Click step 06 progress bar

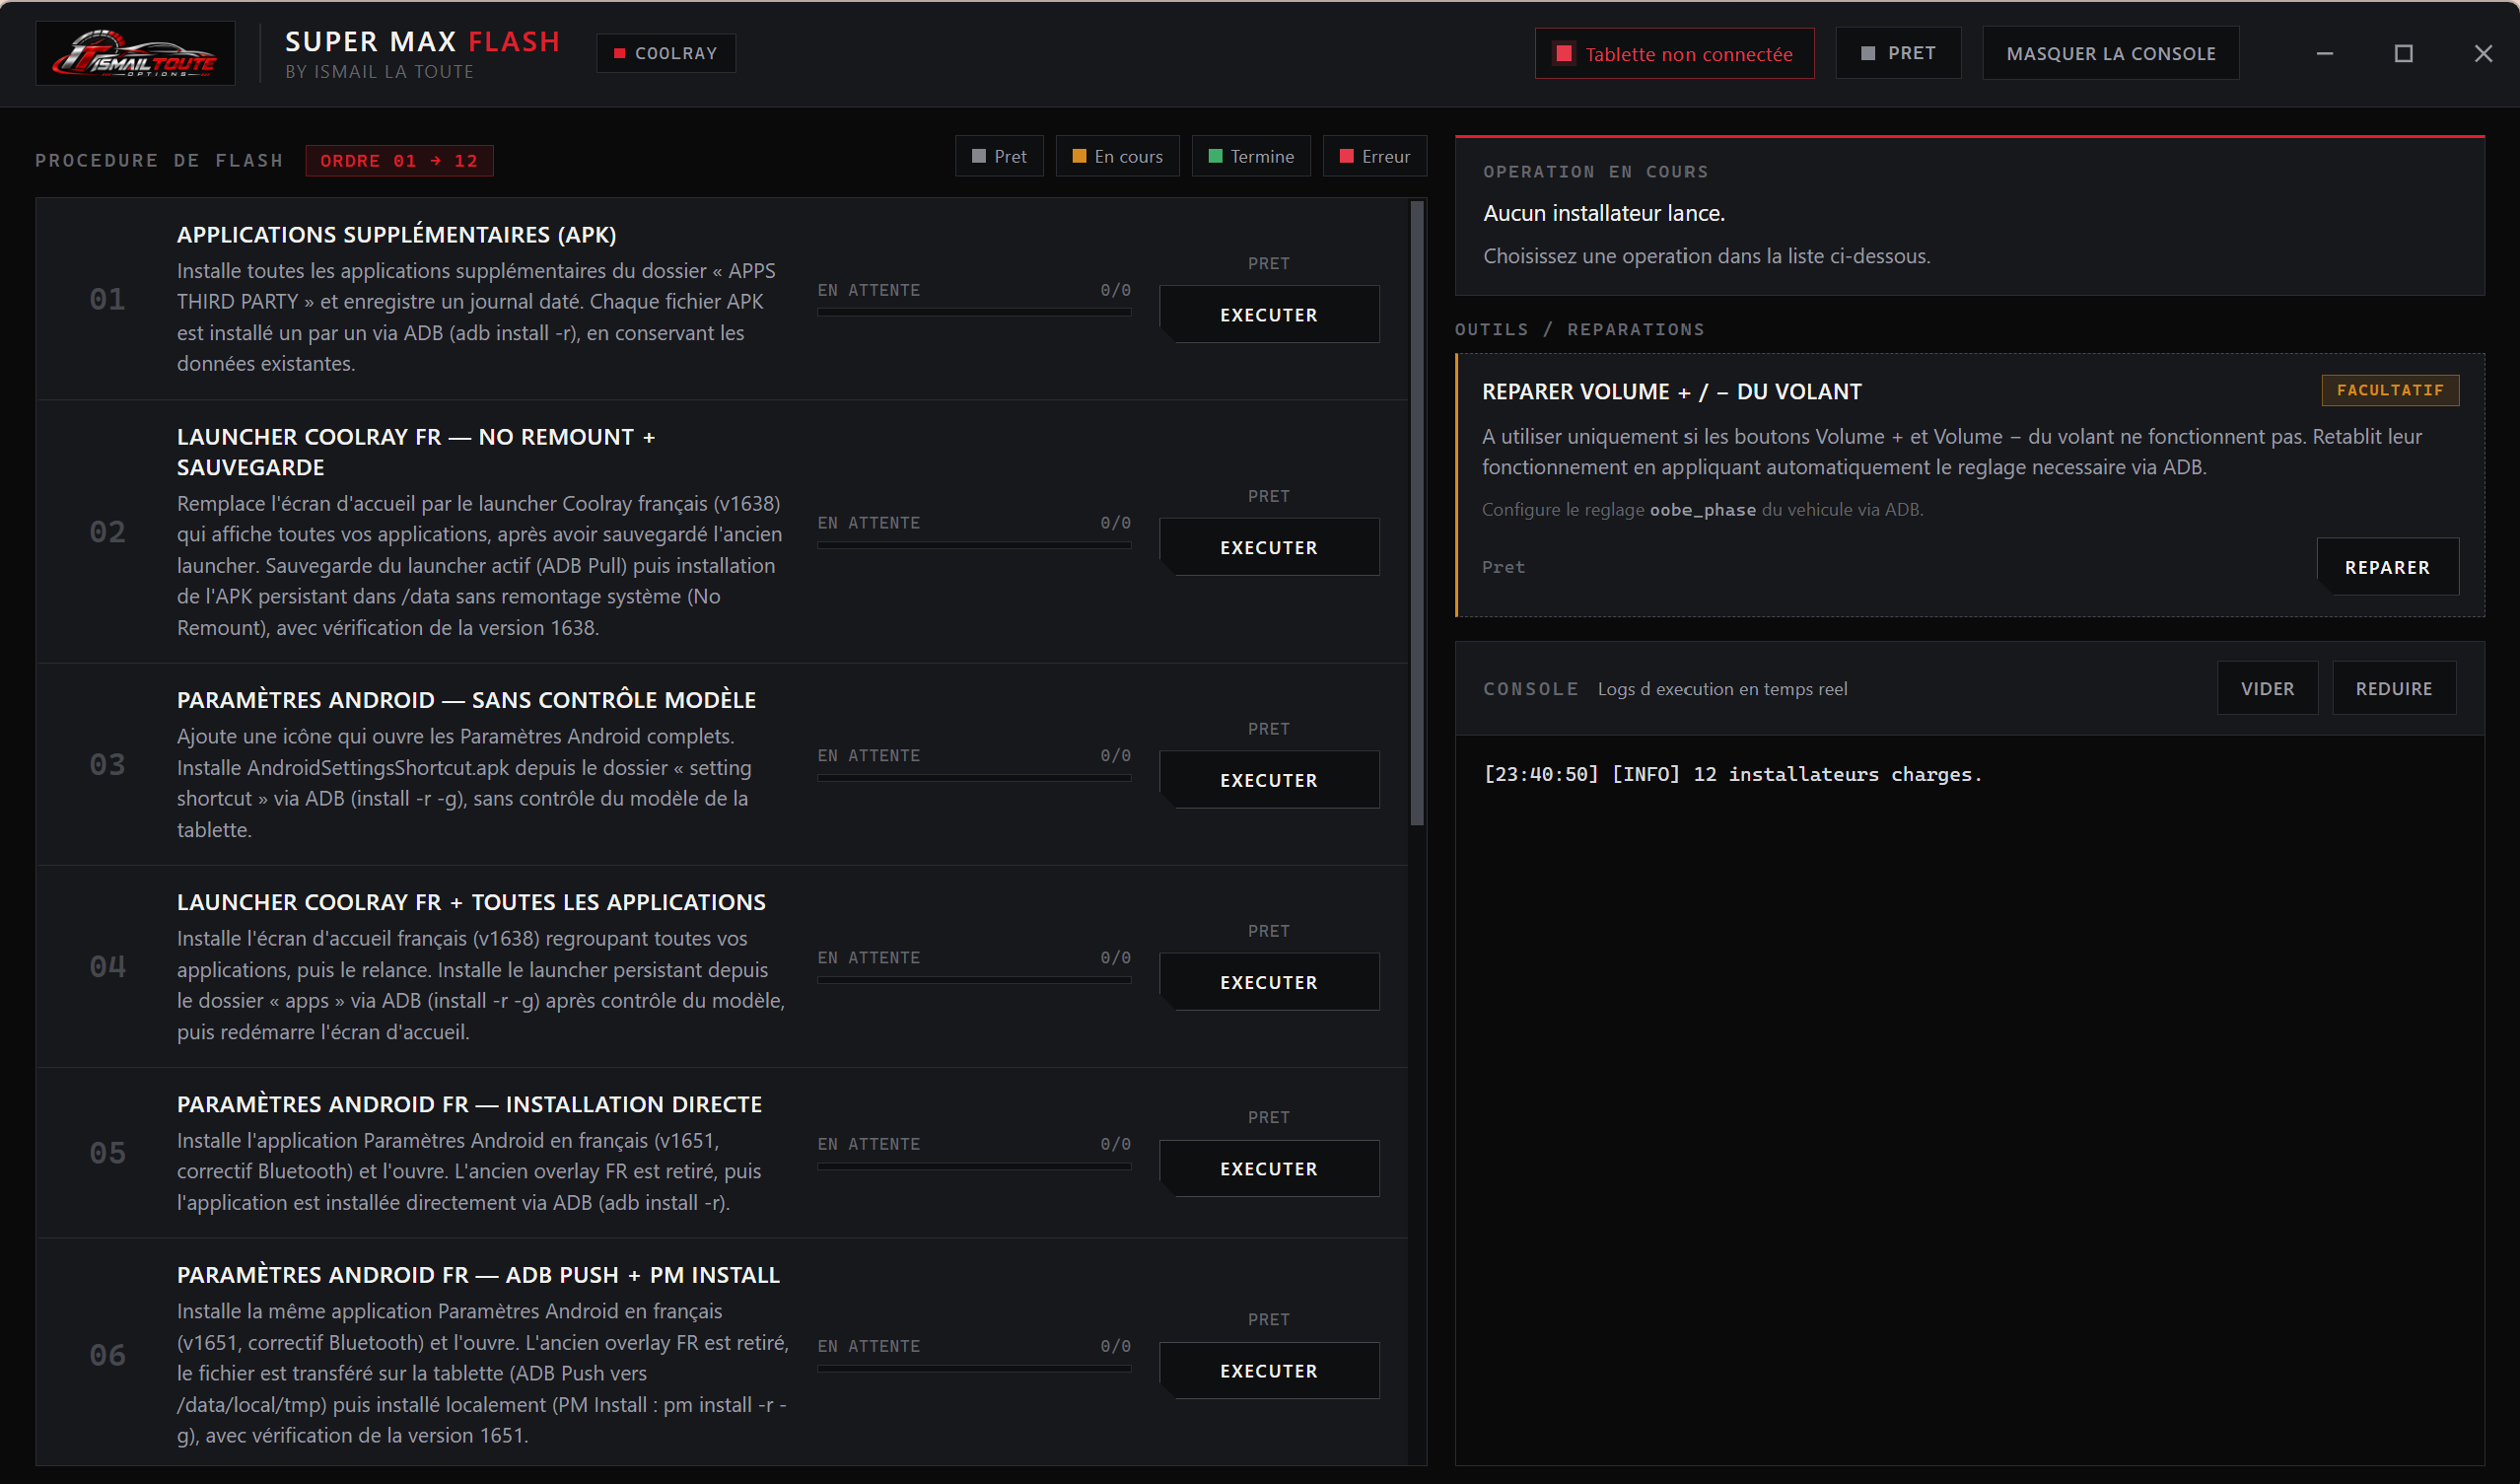click(x=974, y=1369)
